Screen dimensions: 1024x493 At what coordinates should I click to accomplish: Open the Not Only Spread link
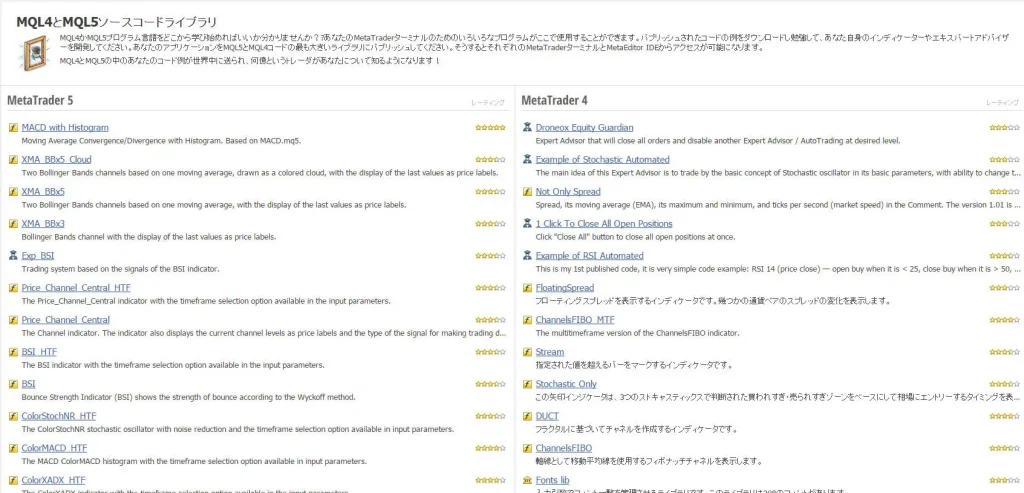point(568,192)
